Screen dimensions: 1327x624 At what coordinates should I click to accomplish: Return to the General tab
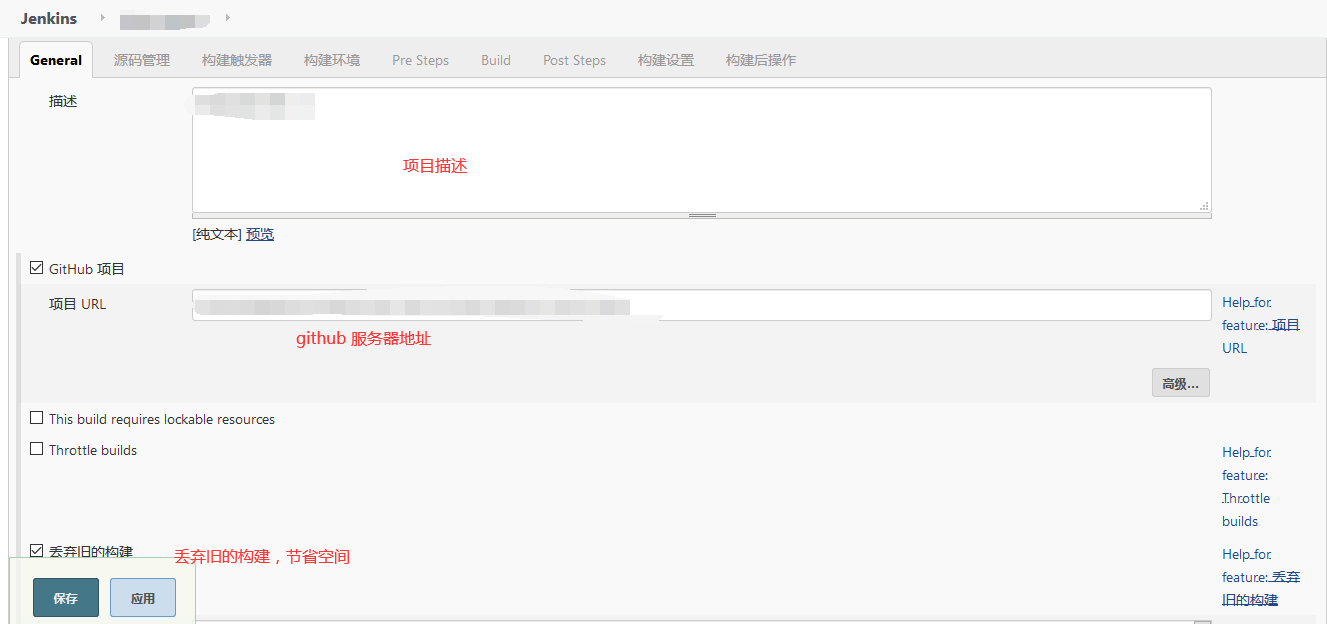pyautogui.click(x=55, y=60)
